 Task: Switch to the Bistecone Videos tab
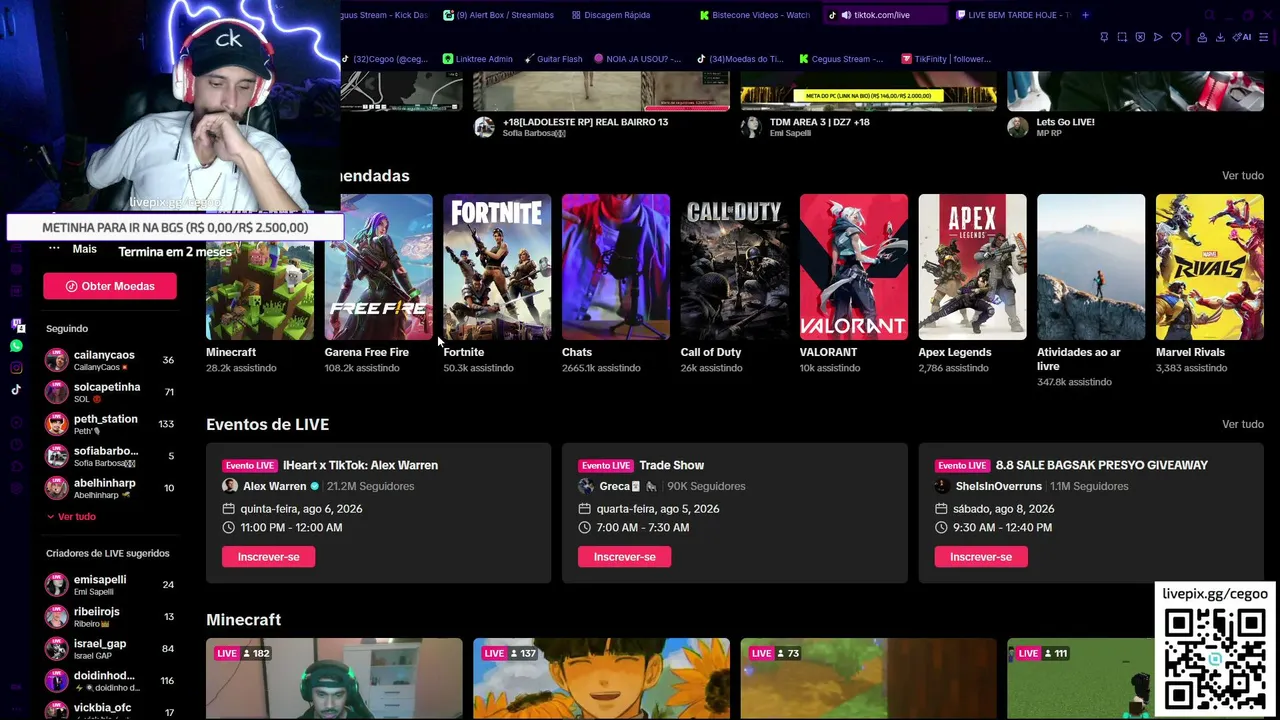(x=755, y=15)
